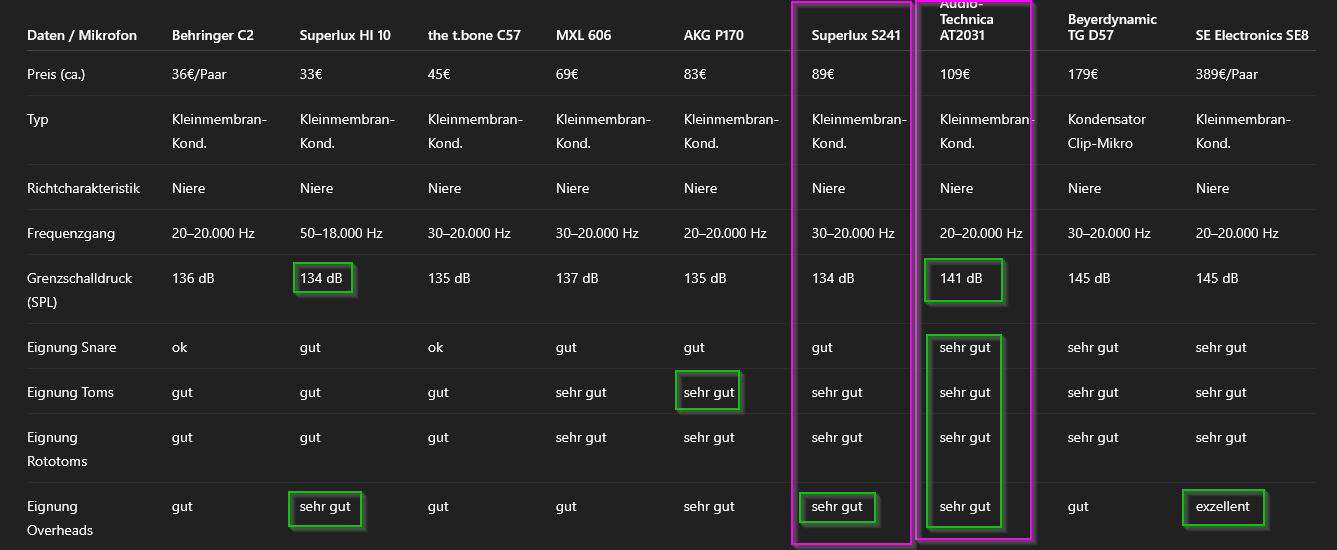Click AT2031's 'sehr gut' Overheads rating
1337x550 pixels.
point(965,506)
